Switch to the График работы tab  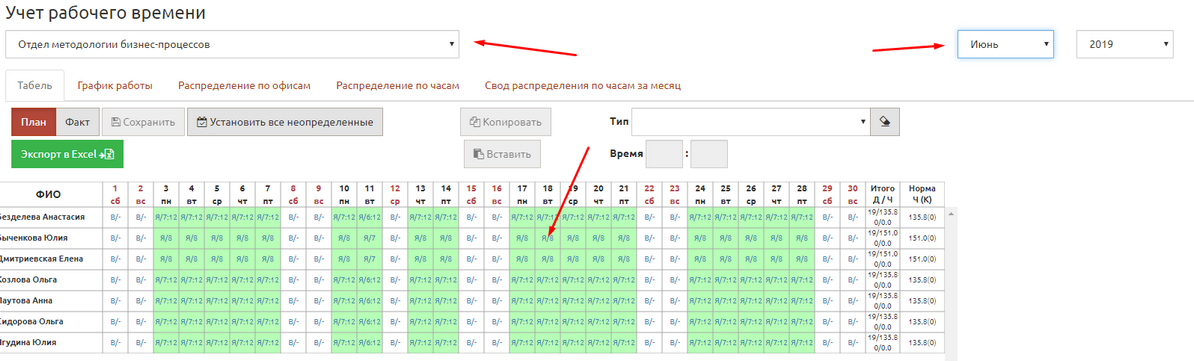(115, 86)
